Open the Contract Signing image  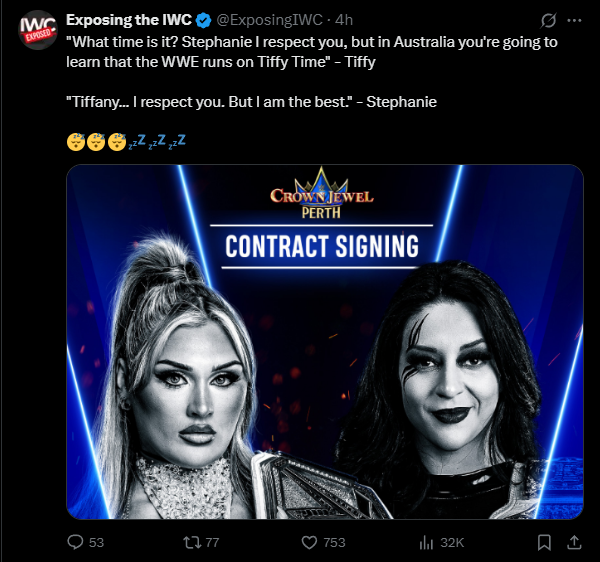click(325, 342)
